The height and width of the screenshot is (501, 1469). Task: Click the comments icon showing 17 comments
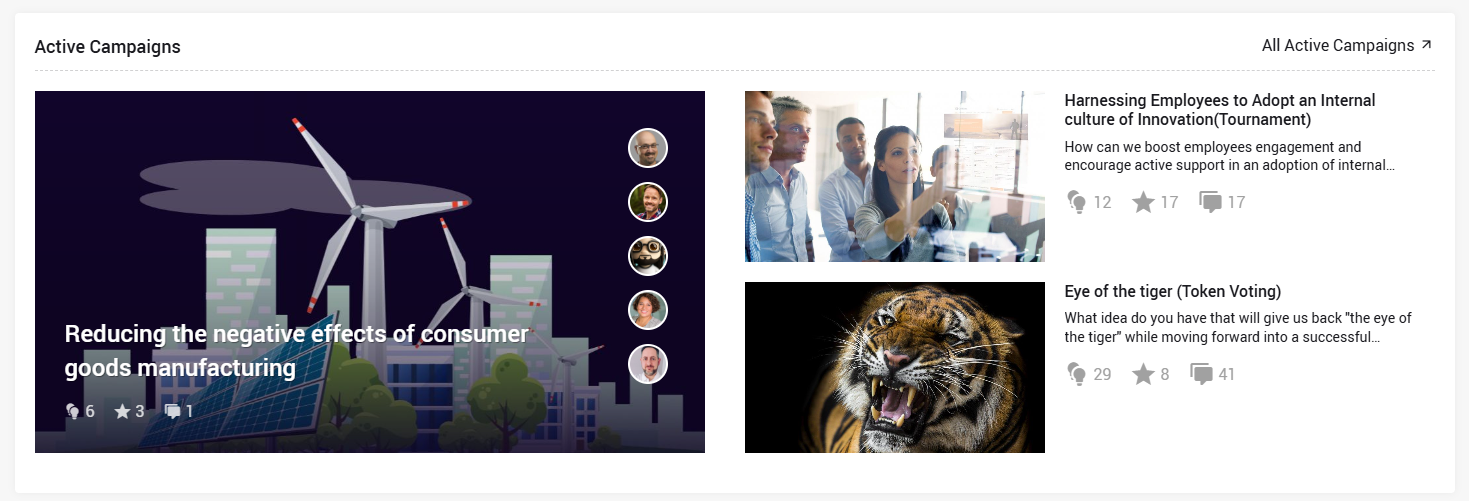click(1210, 203)
